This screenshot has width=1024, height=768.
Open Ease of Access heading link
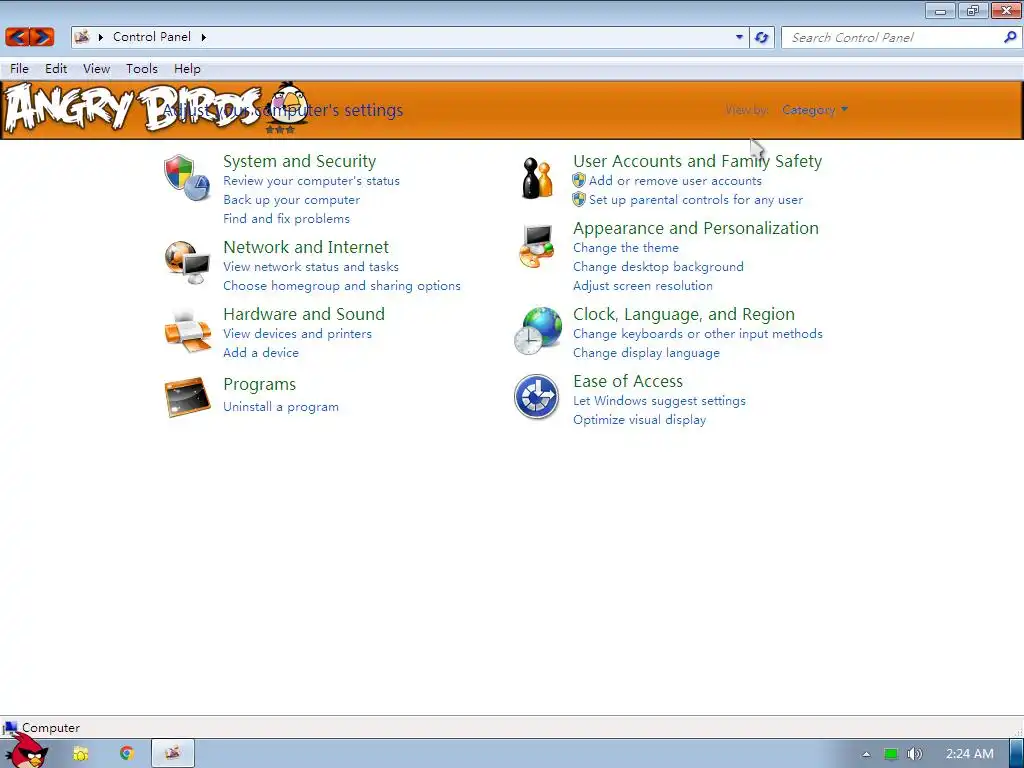click(x=628, y=381)
